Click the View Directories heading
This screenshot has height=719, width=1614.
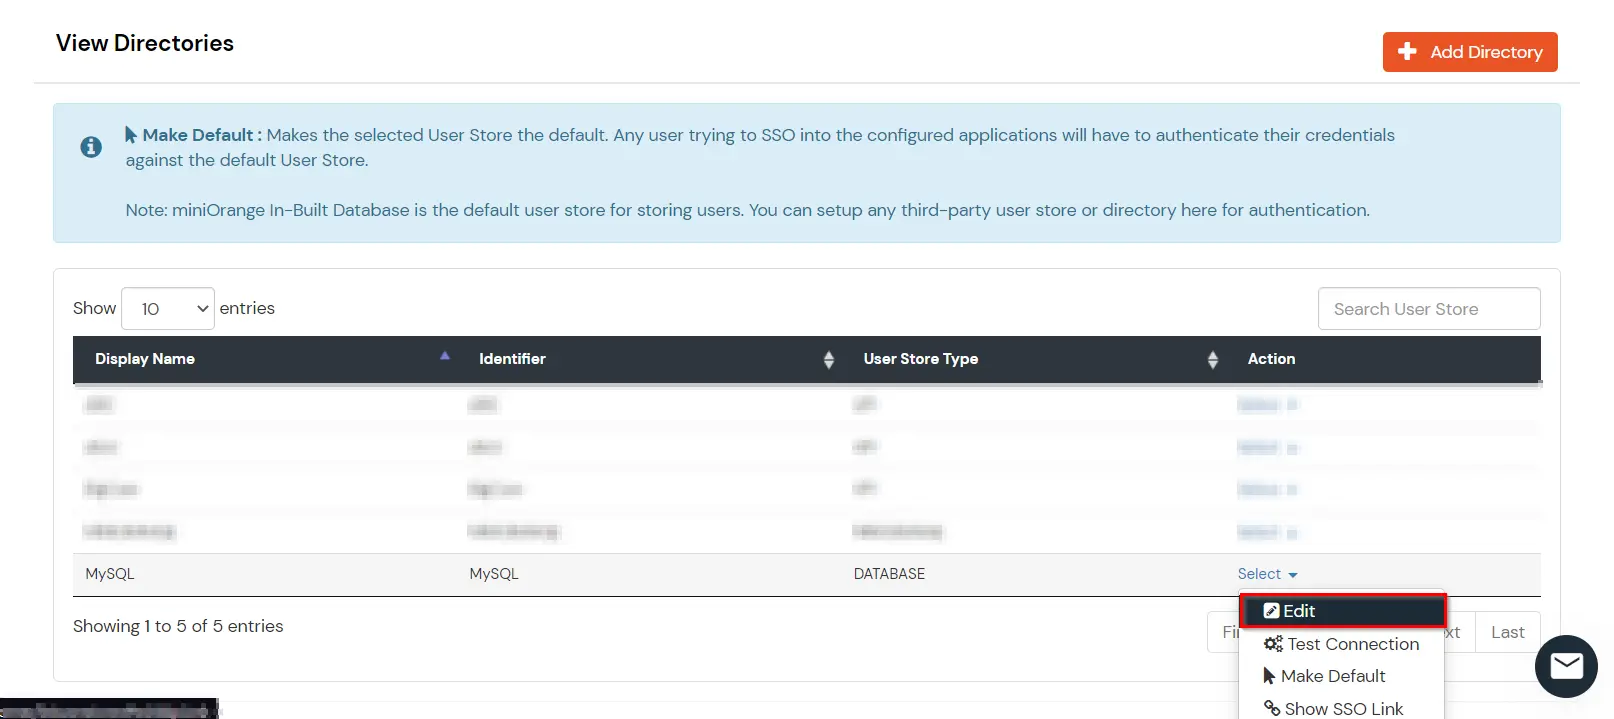(x=145, y=43)
